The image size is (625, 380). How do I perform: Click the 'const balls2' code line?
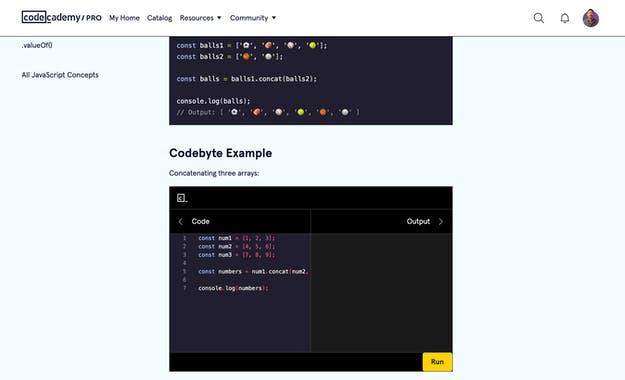[230, 57]
